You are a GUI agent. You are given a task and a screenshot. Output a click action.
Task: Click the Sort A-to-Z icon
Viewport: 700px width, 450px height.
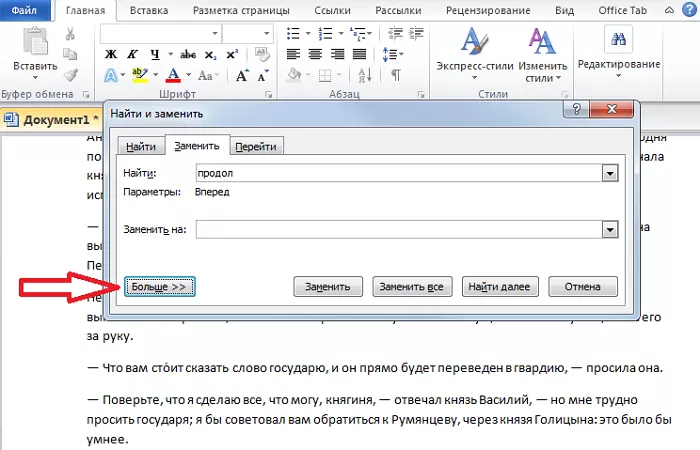[x=365, y=75]
